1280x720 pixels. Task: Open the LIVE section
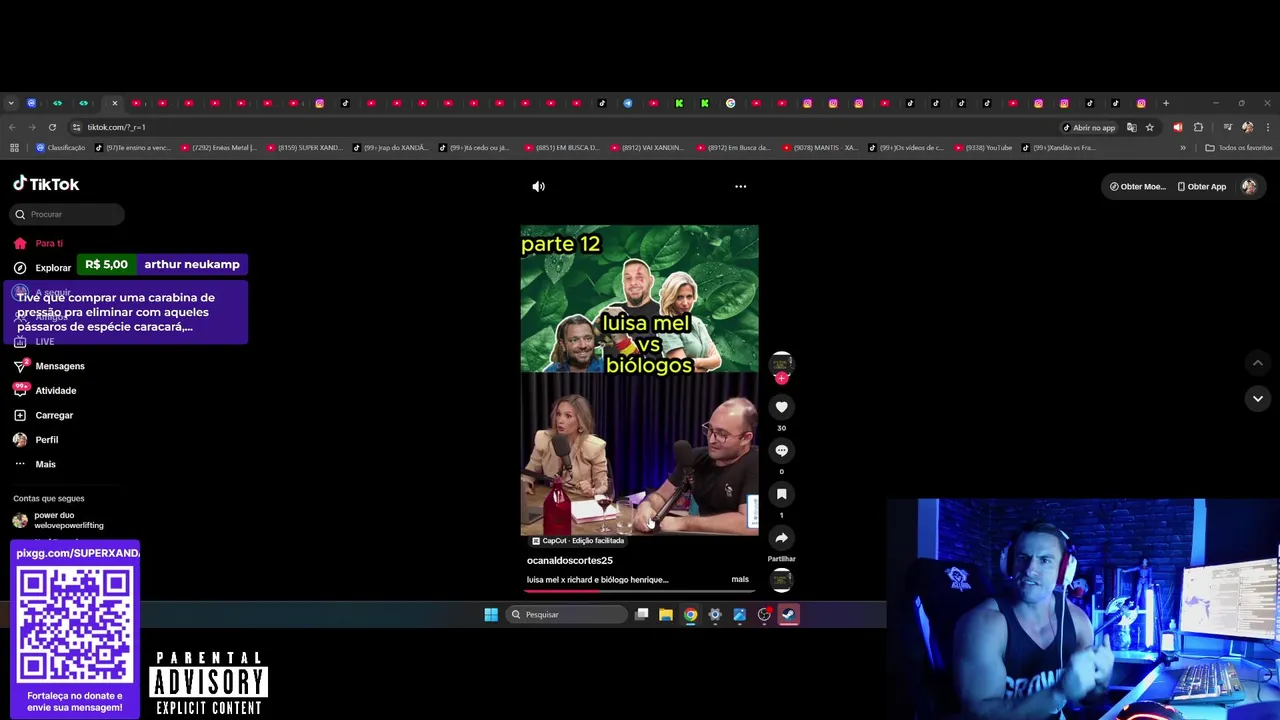point(35,342)
